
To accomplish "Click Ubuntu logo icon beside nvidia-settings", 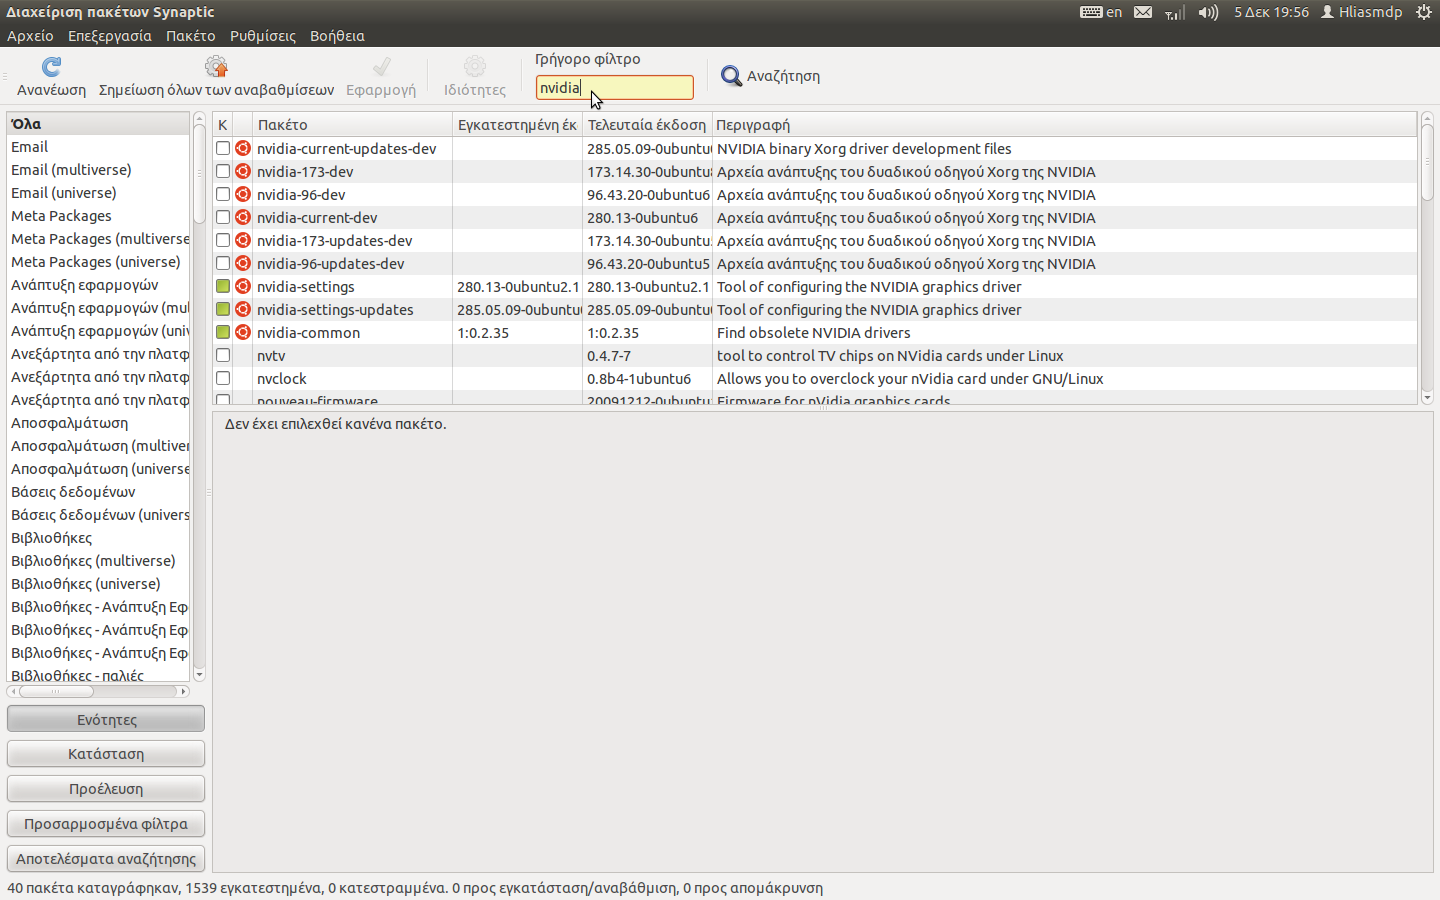I will (x=243, y=286).
